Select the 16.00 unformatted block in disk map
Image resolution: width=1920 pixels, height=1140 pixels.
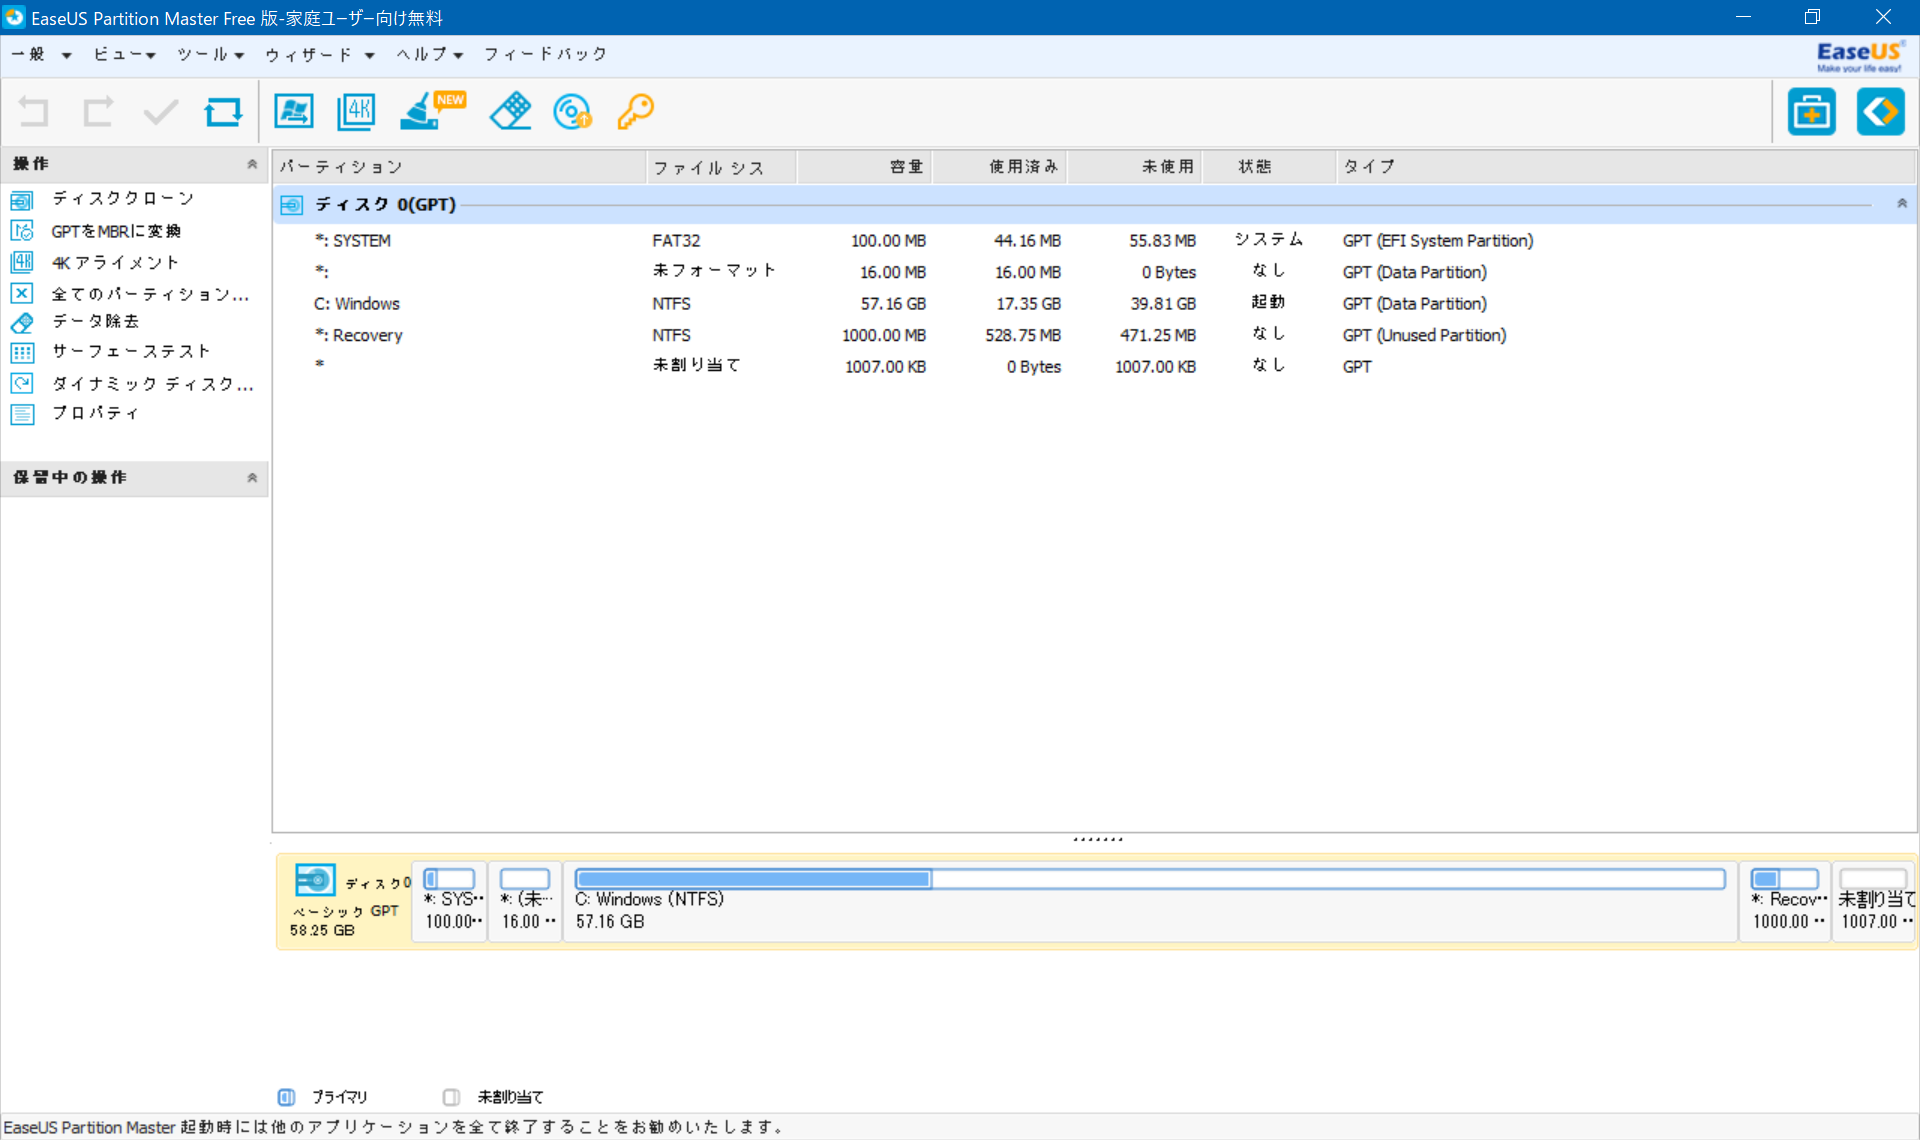point(525,901)
